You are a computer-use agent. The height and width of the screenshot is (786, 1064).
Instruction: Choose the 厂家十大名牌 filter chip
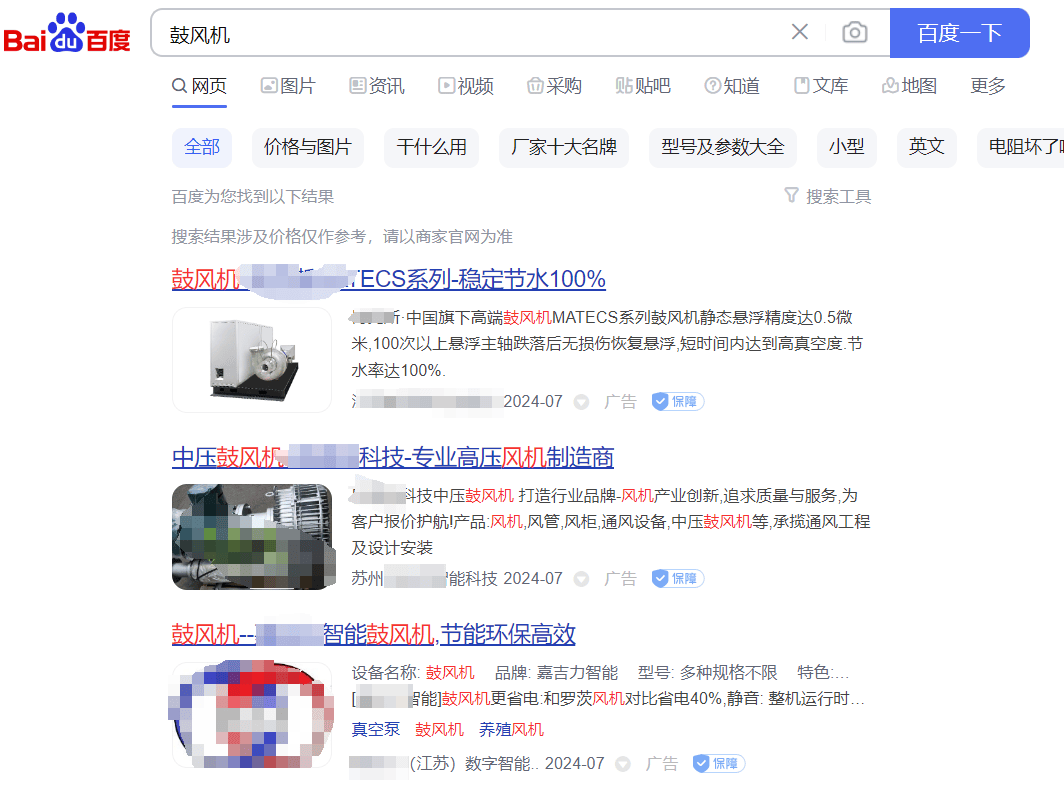pyautogui.click(x=564, y=147)
